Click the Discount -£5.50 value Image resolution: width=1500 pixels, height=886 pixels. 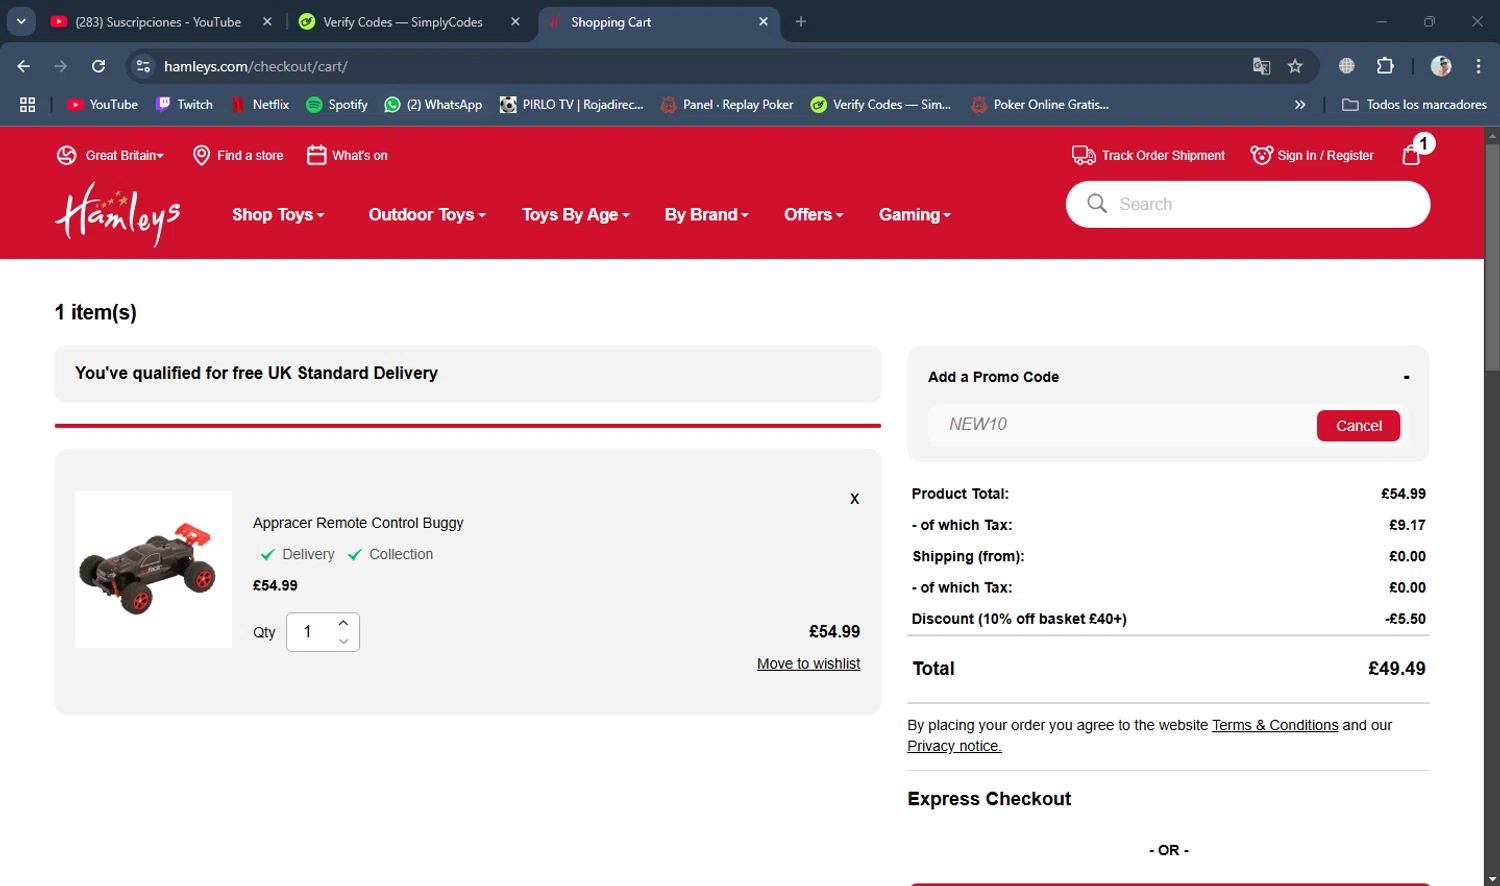1405,619
